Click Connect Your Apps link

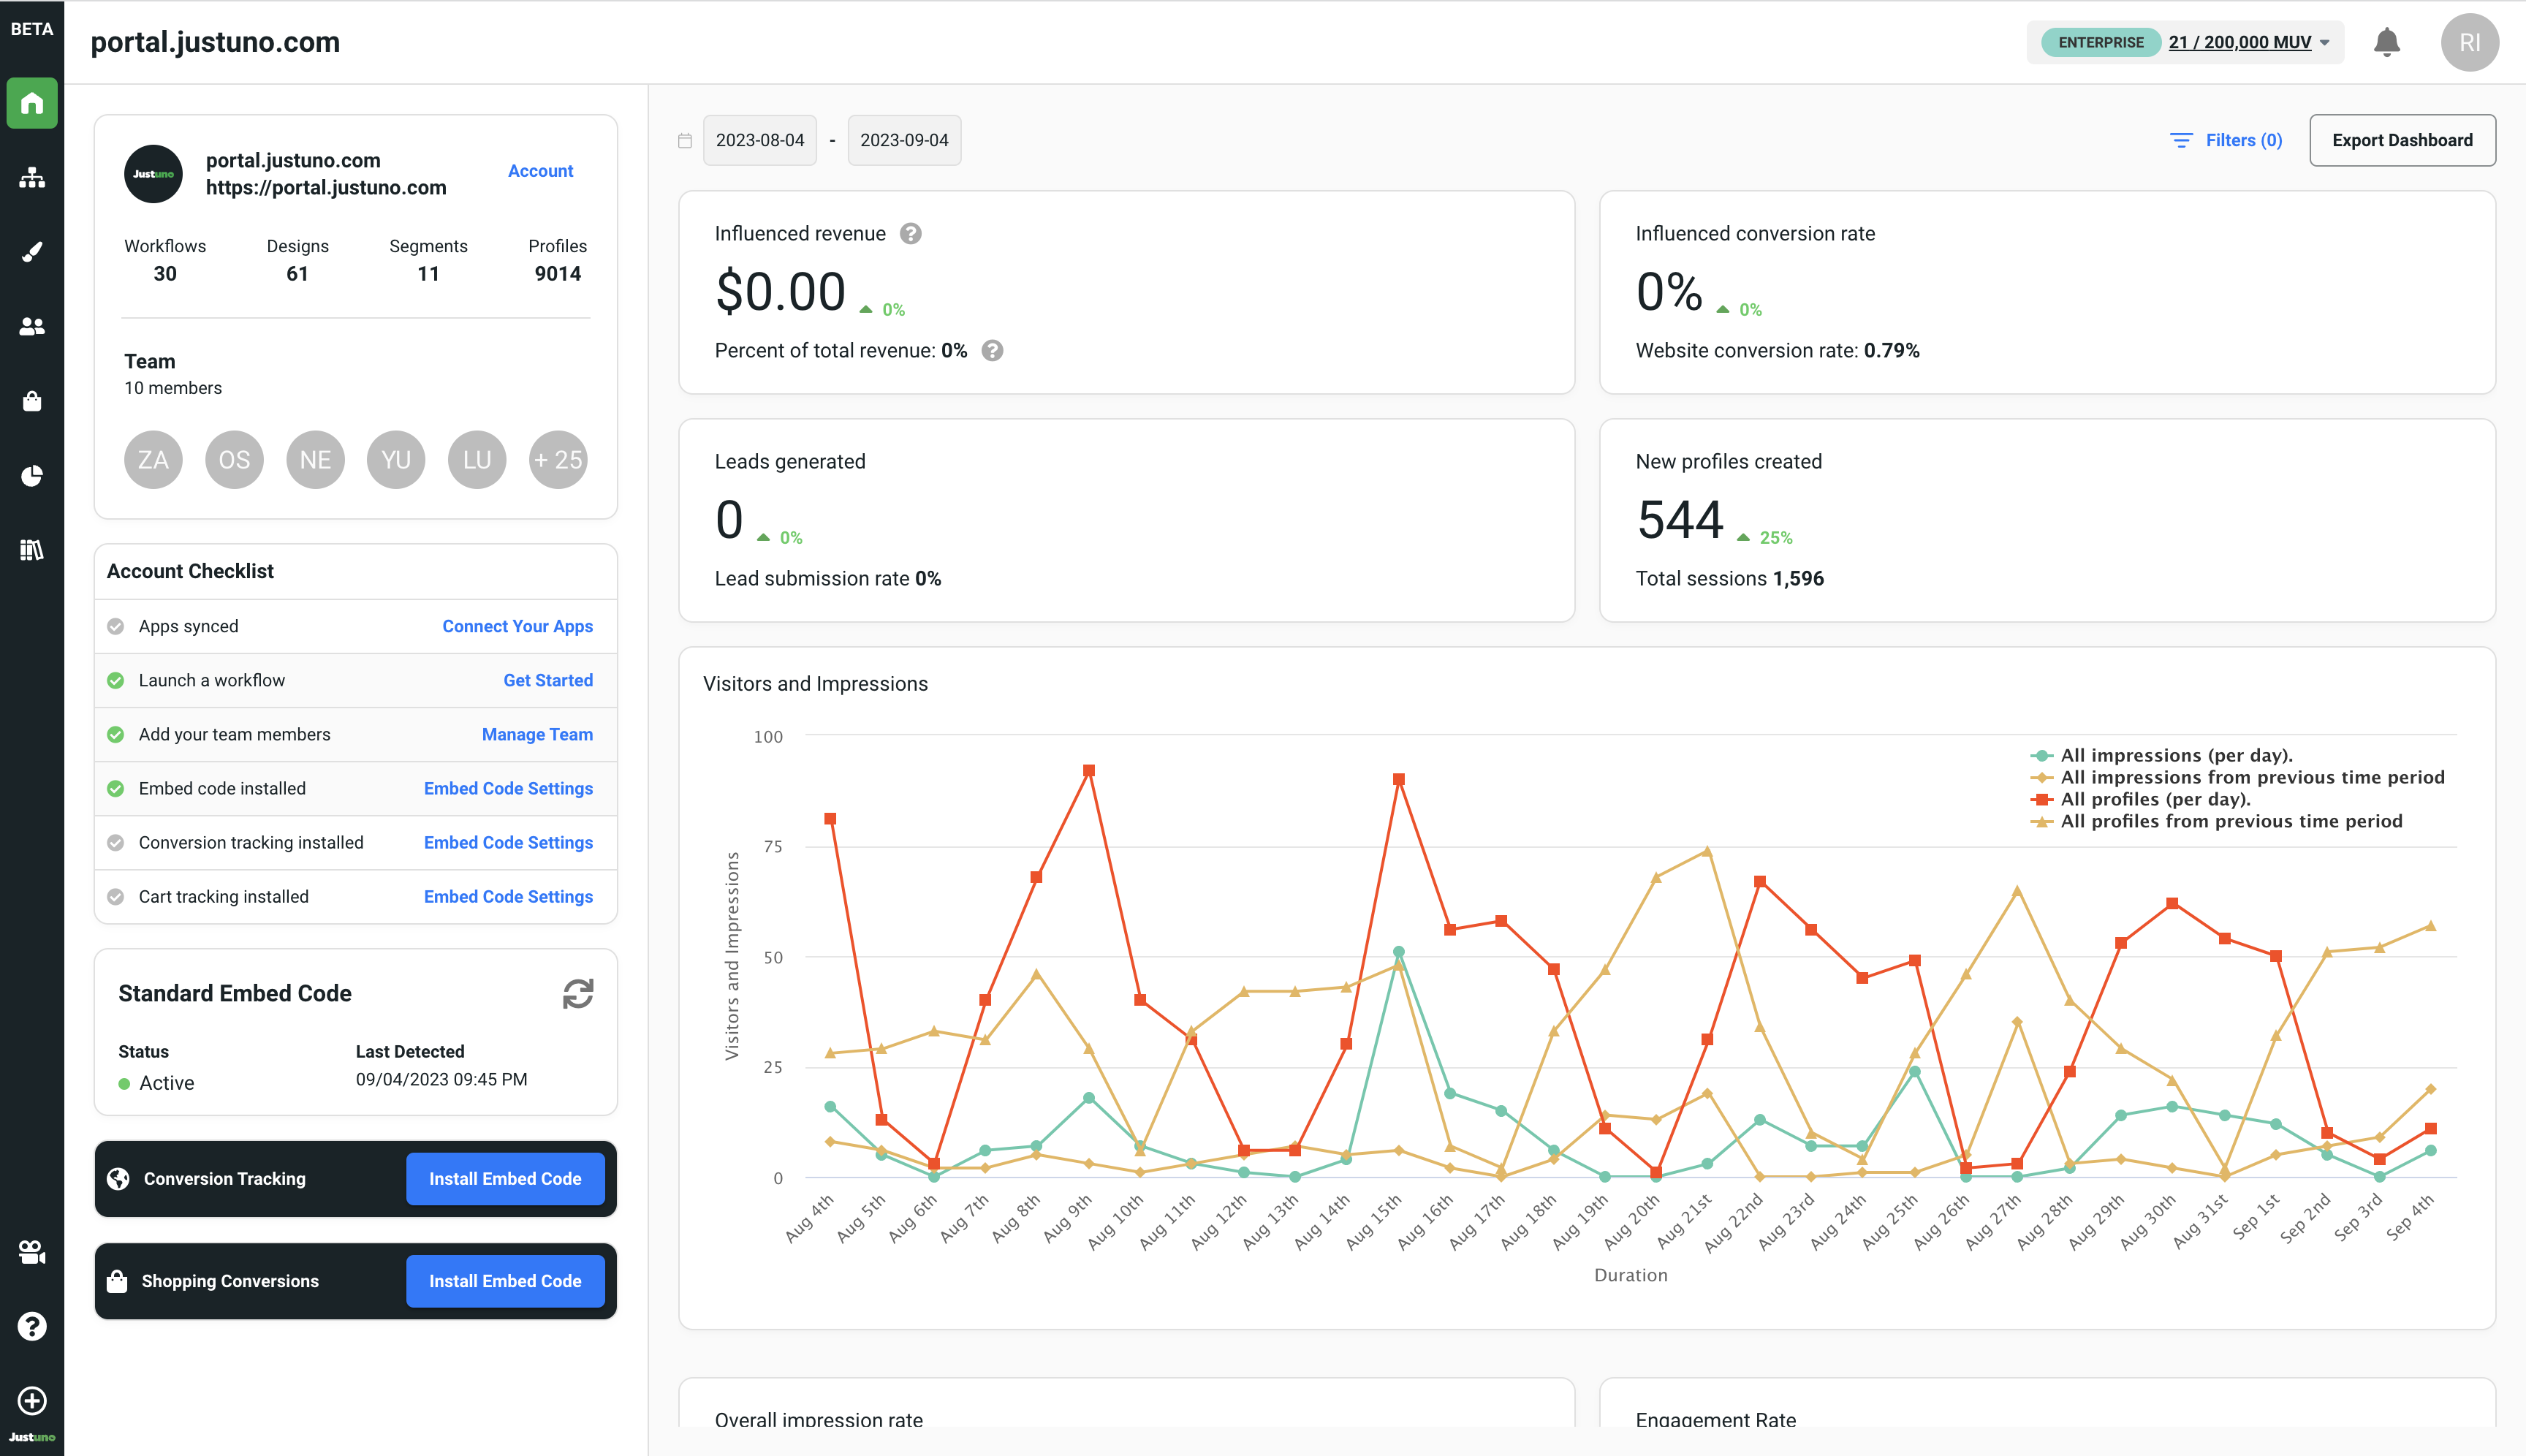[517, 626]
